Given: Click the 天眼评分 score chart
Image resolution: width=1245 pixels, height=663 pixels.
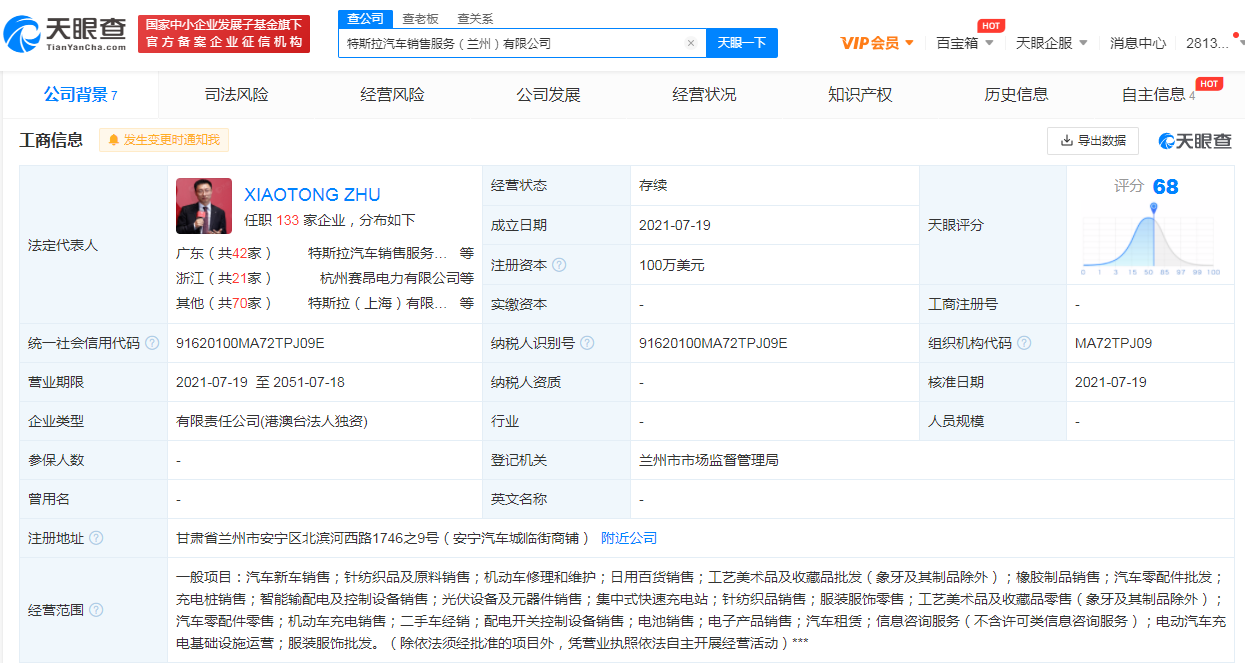Looking at the screenshot, I should (1151, 240).
